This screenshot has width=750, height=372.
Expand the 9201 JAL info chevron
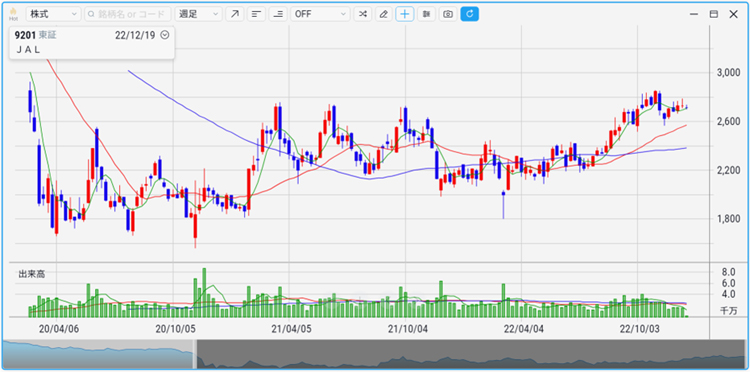click(165, 35)
